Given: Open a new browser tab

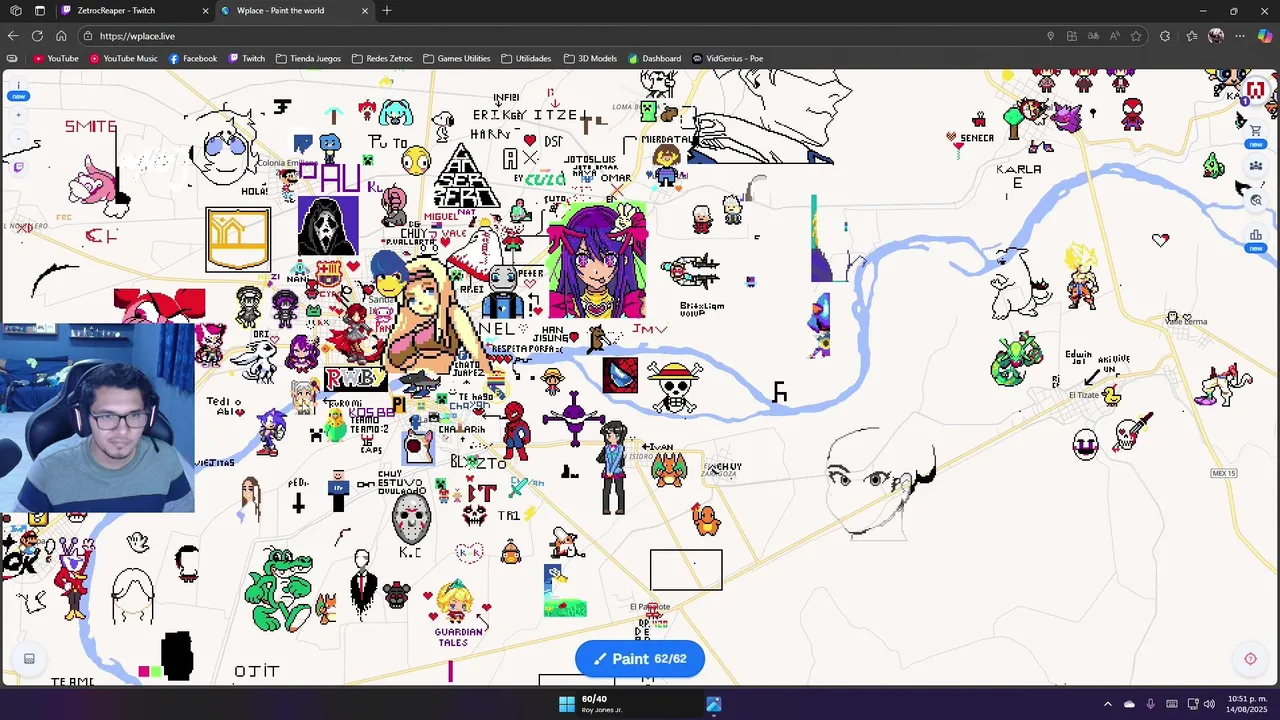Looking at the screenshot, I should tap(387, 11).
